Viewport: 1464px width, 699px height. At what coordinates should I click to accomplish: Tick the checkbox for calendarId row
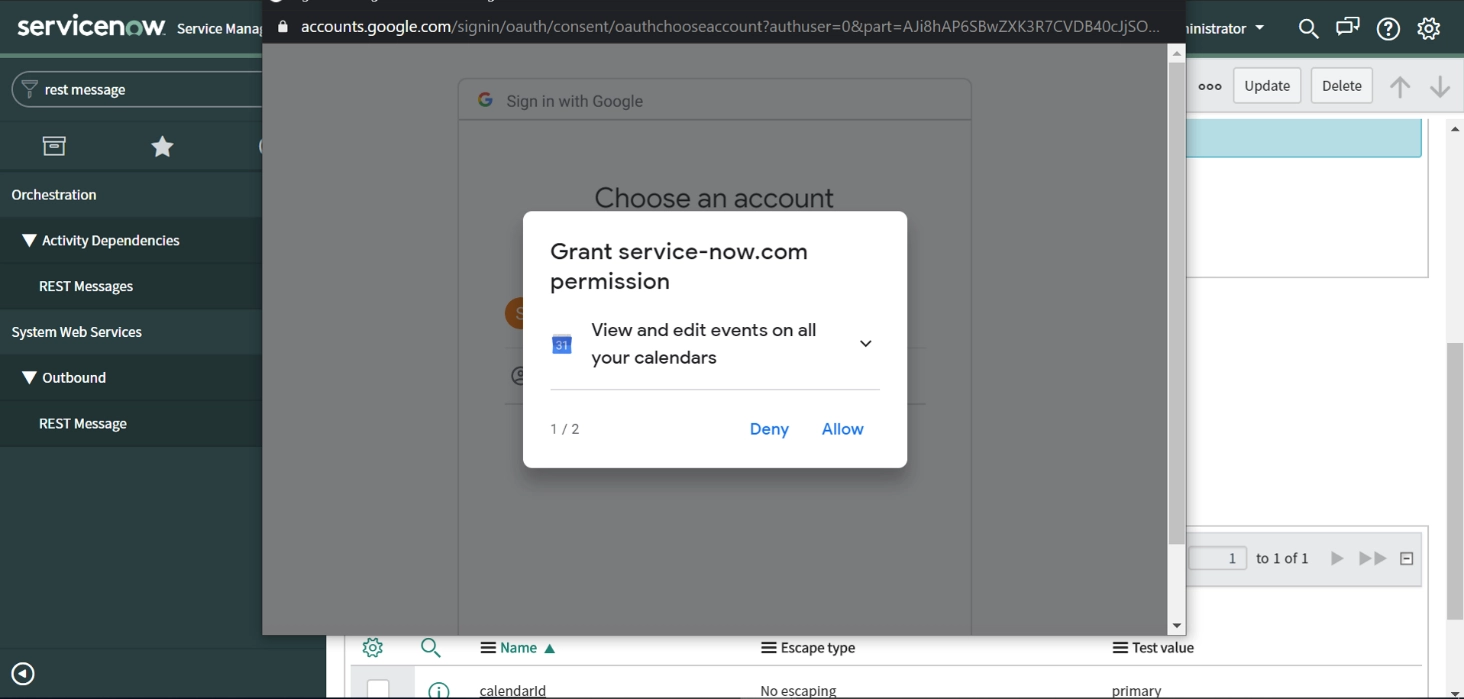pos(378,689)
